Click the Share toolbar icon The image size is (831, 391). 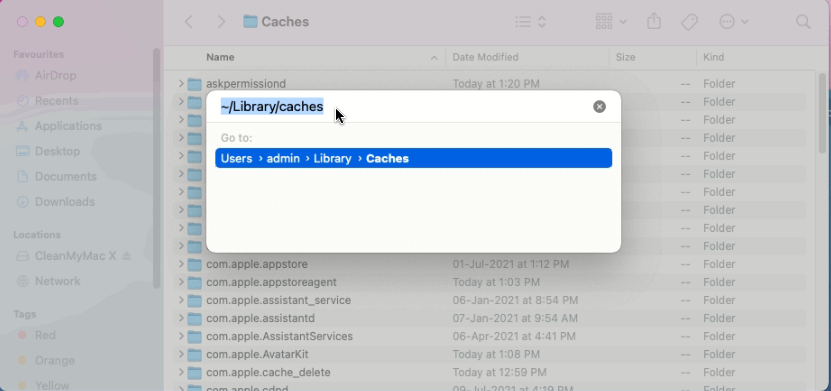(x=654, y=22)
